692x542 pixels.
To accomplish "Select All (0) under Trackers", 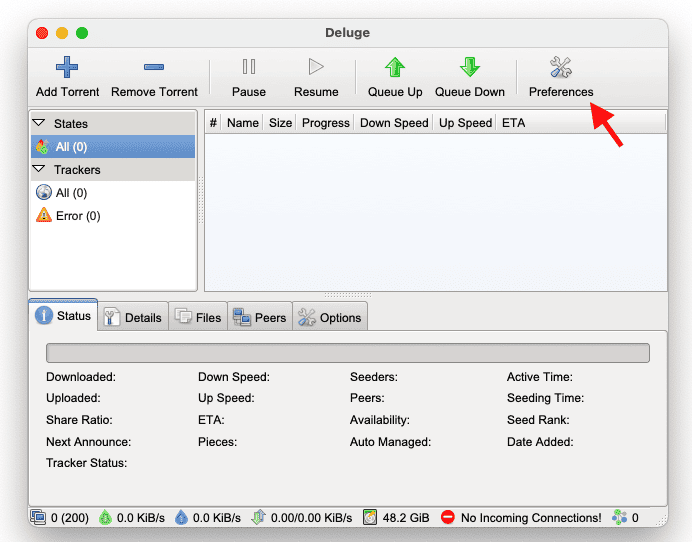I will (x=113, y=192).
